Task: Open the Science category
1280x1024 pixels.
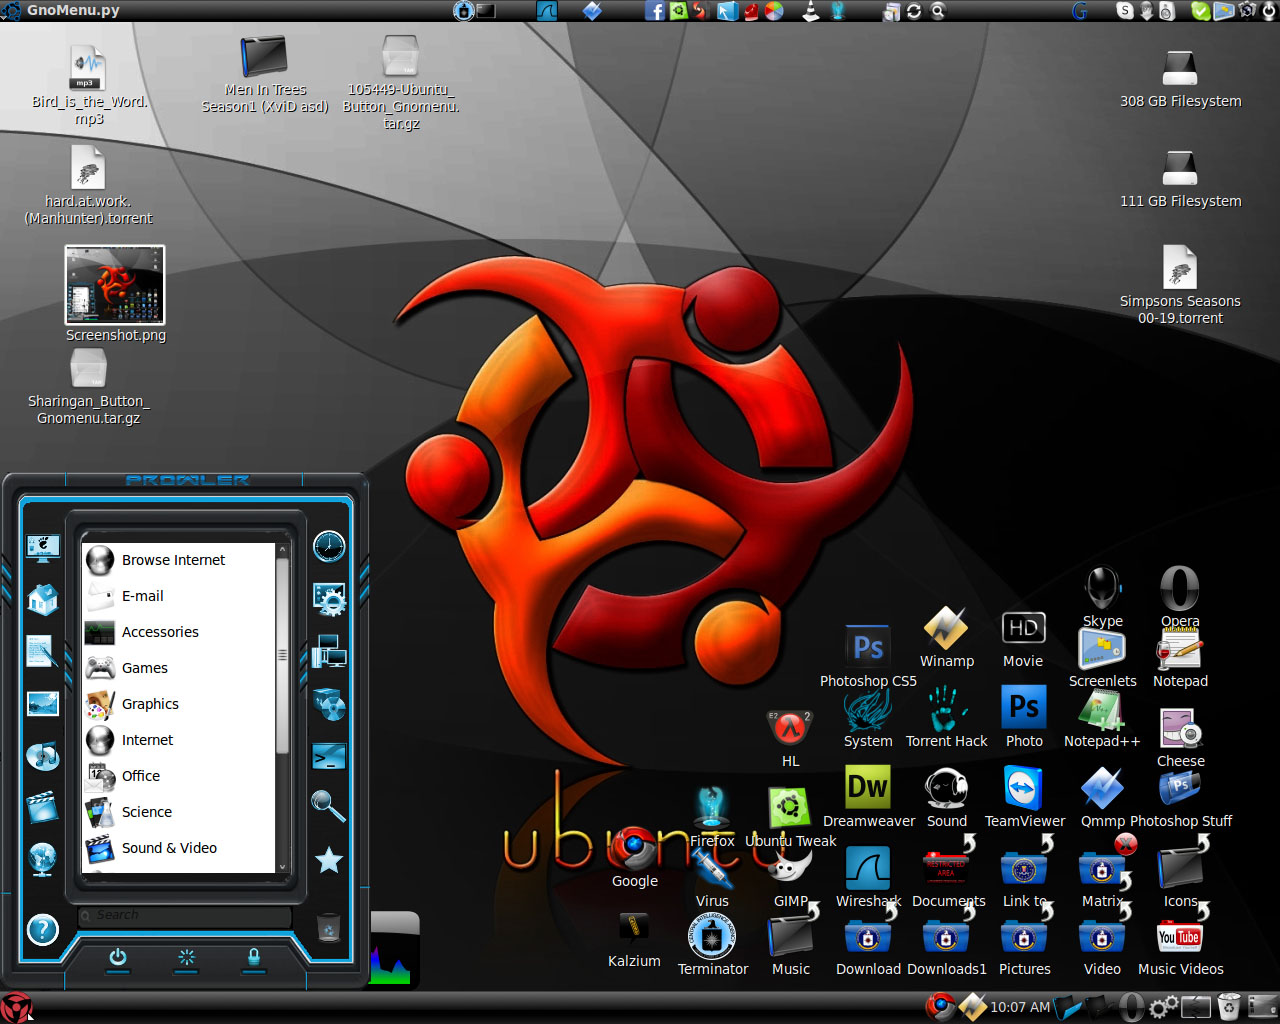Action: (x=178, y=812)
